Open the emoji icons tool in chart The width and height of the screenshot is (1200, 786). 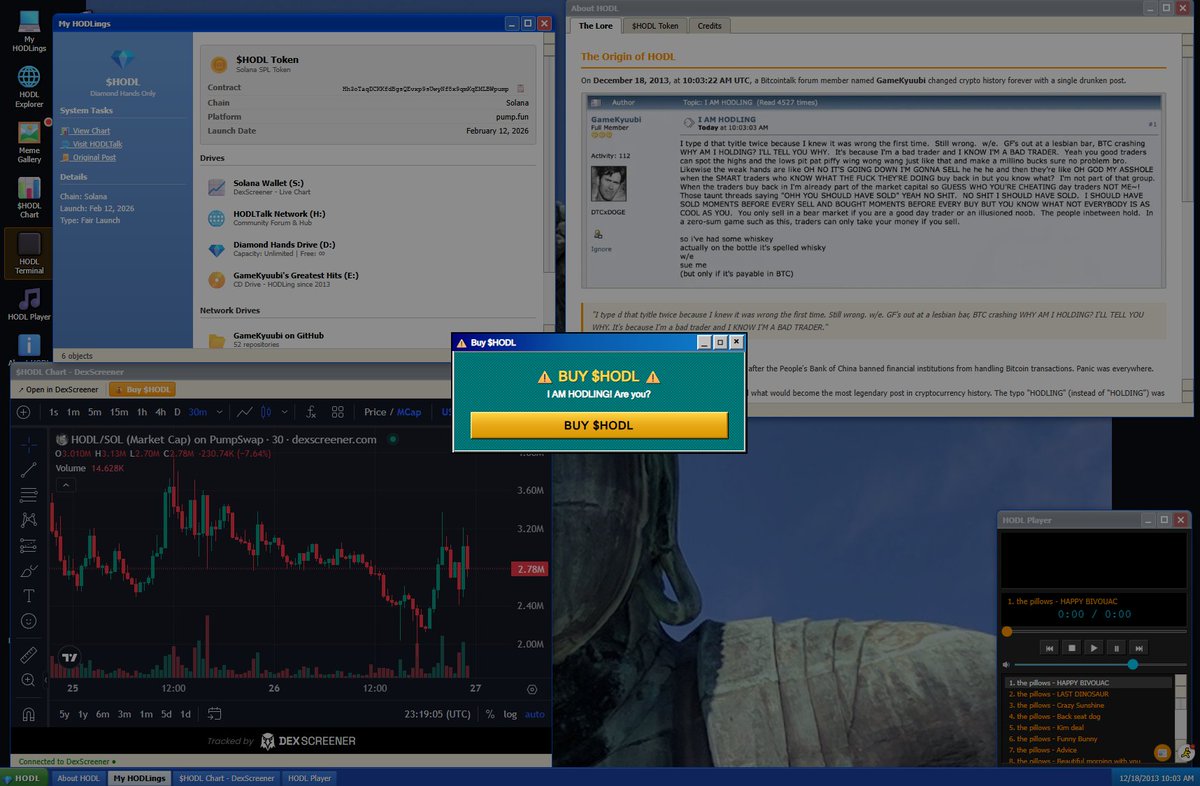pos(28,621)
